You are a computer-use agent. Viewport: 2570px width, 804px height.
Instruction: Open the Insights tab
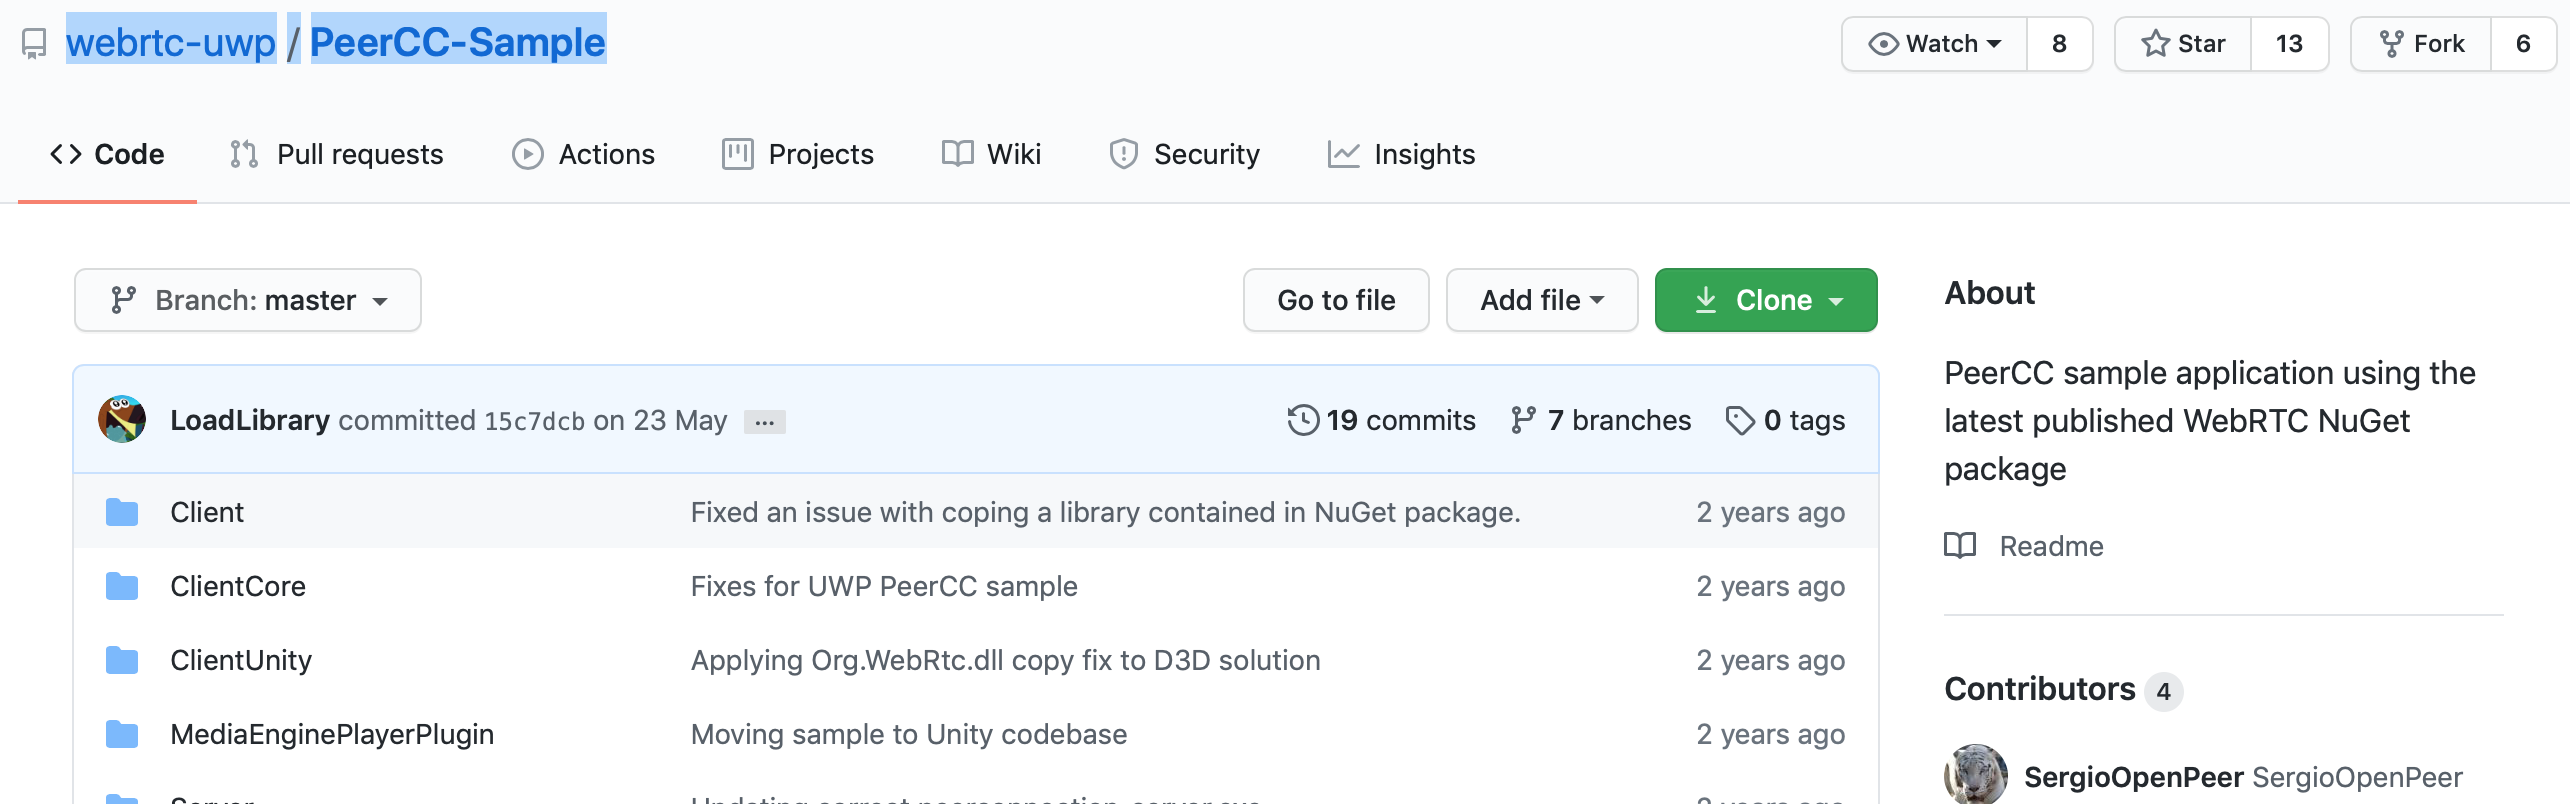[x=1402, y=154]
